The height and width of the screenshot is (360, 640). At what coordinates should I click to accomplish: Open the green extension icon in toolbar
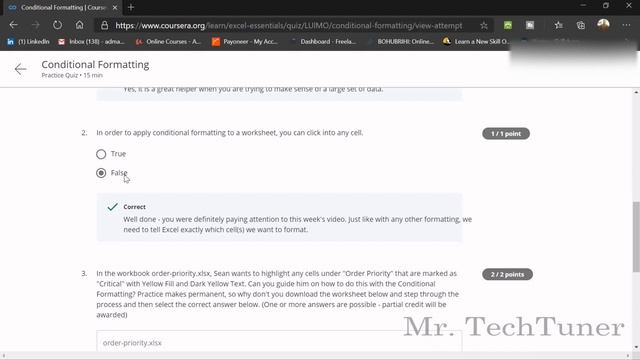point(508,25)
